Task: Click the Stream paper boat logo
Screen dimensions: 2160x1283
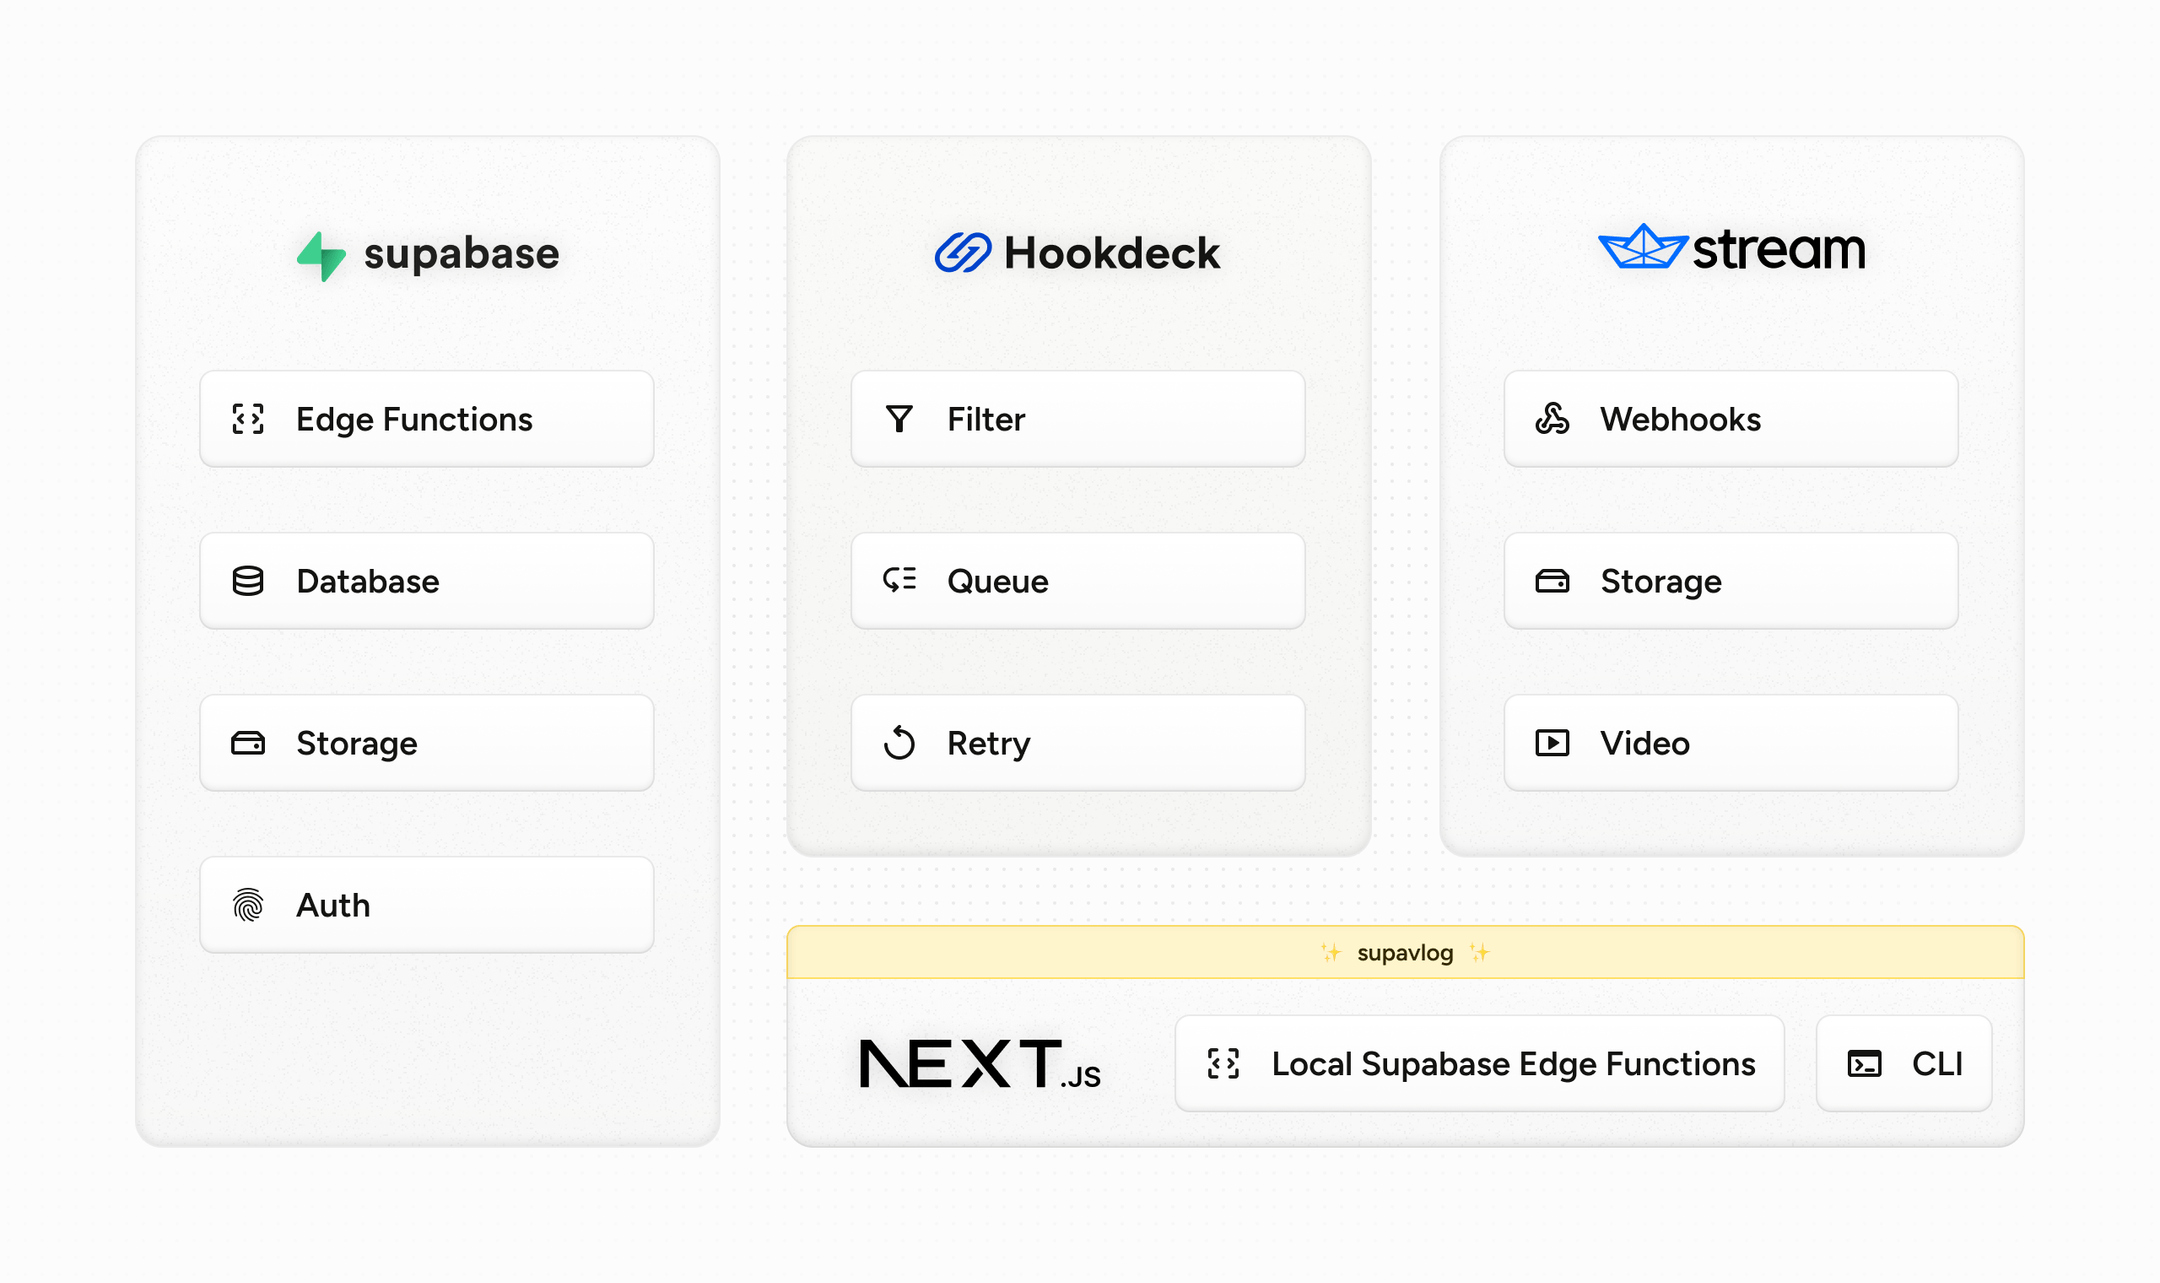Action: click(x=1642, y=247)
